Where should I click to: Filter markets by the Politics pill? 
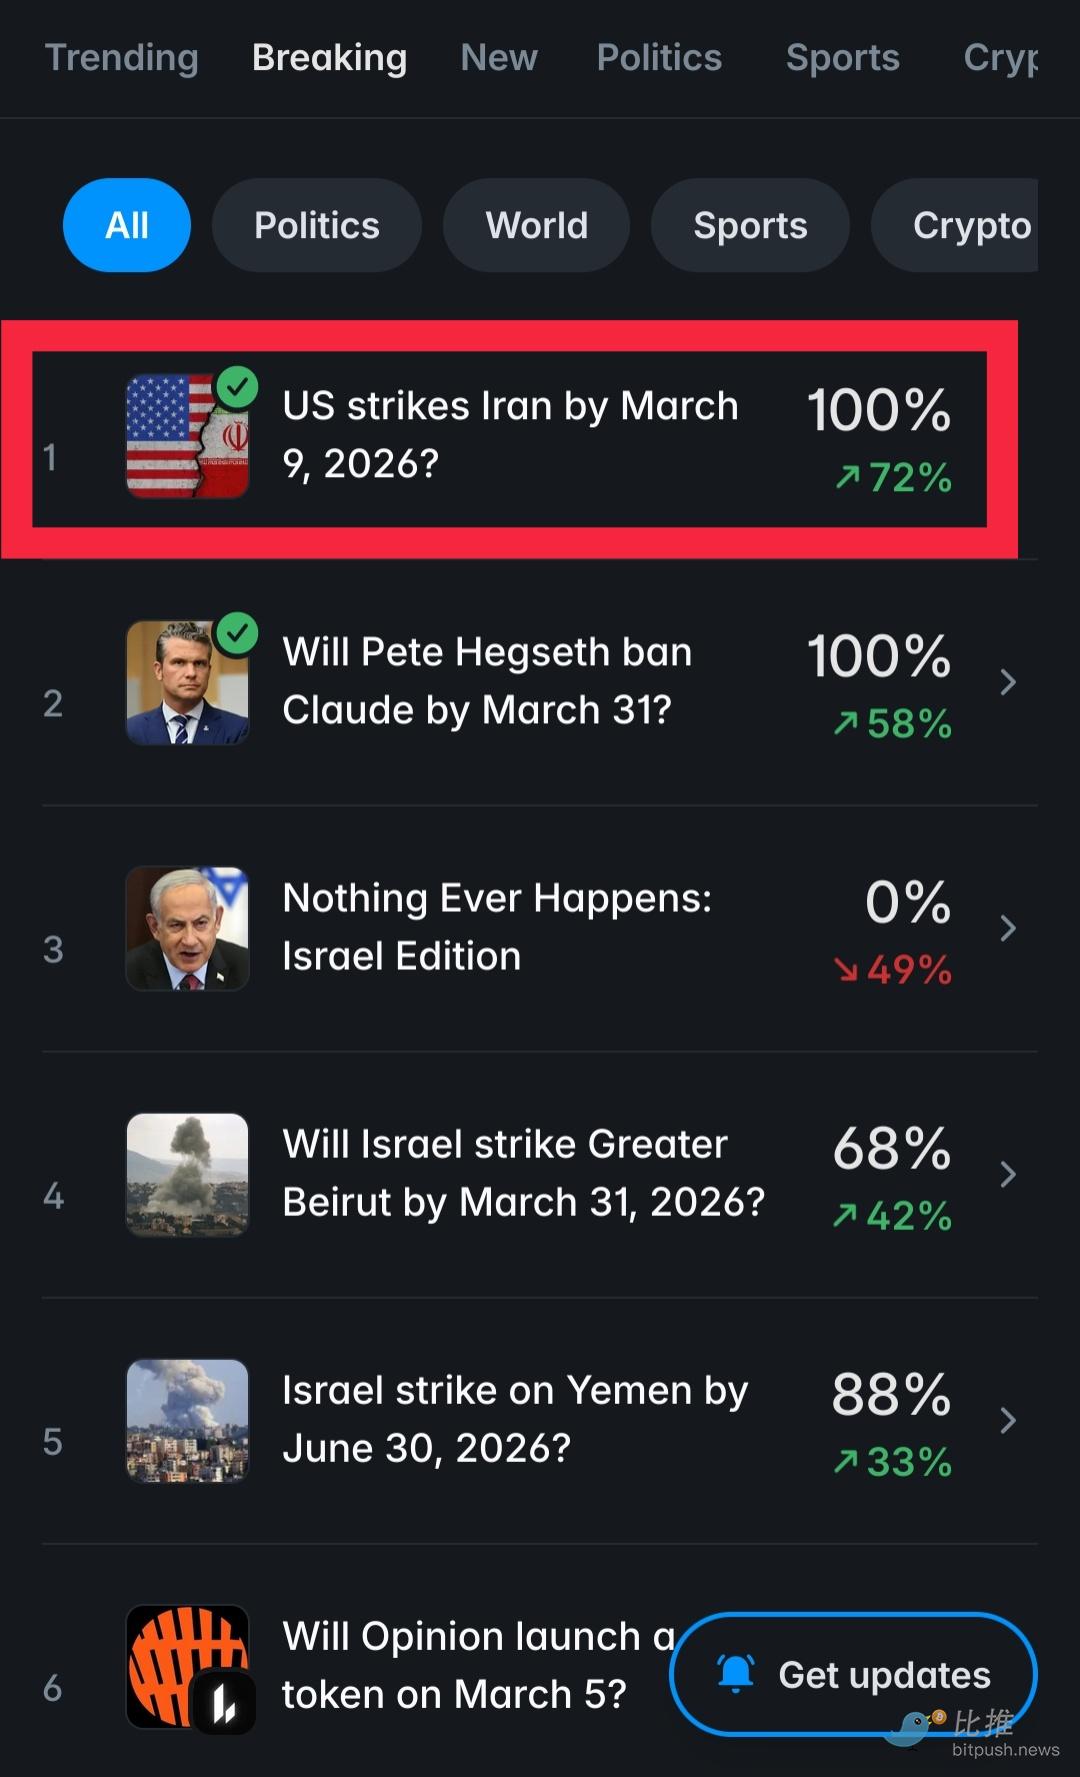coord(317,225)
